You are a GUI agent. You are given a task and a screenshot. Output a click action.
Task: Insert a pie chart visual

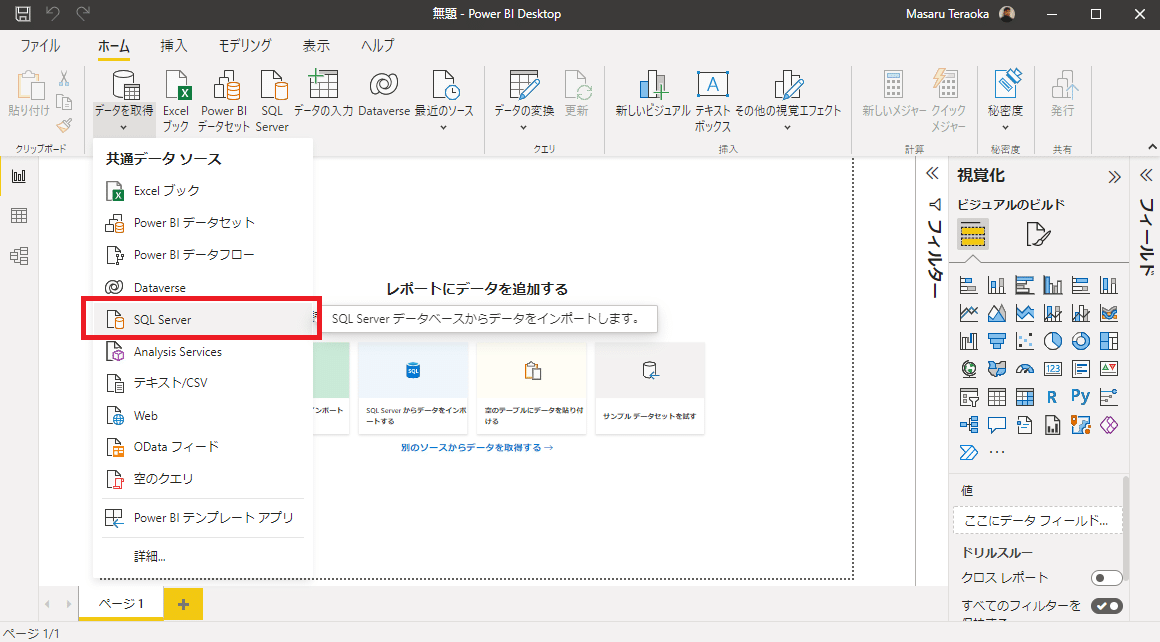click(1053, 341)
